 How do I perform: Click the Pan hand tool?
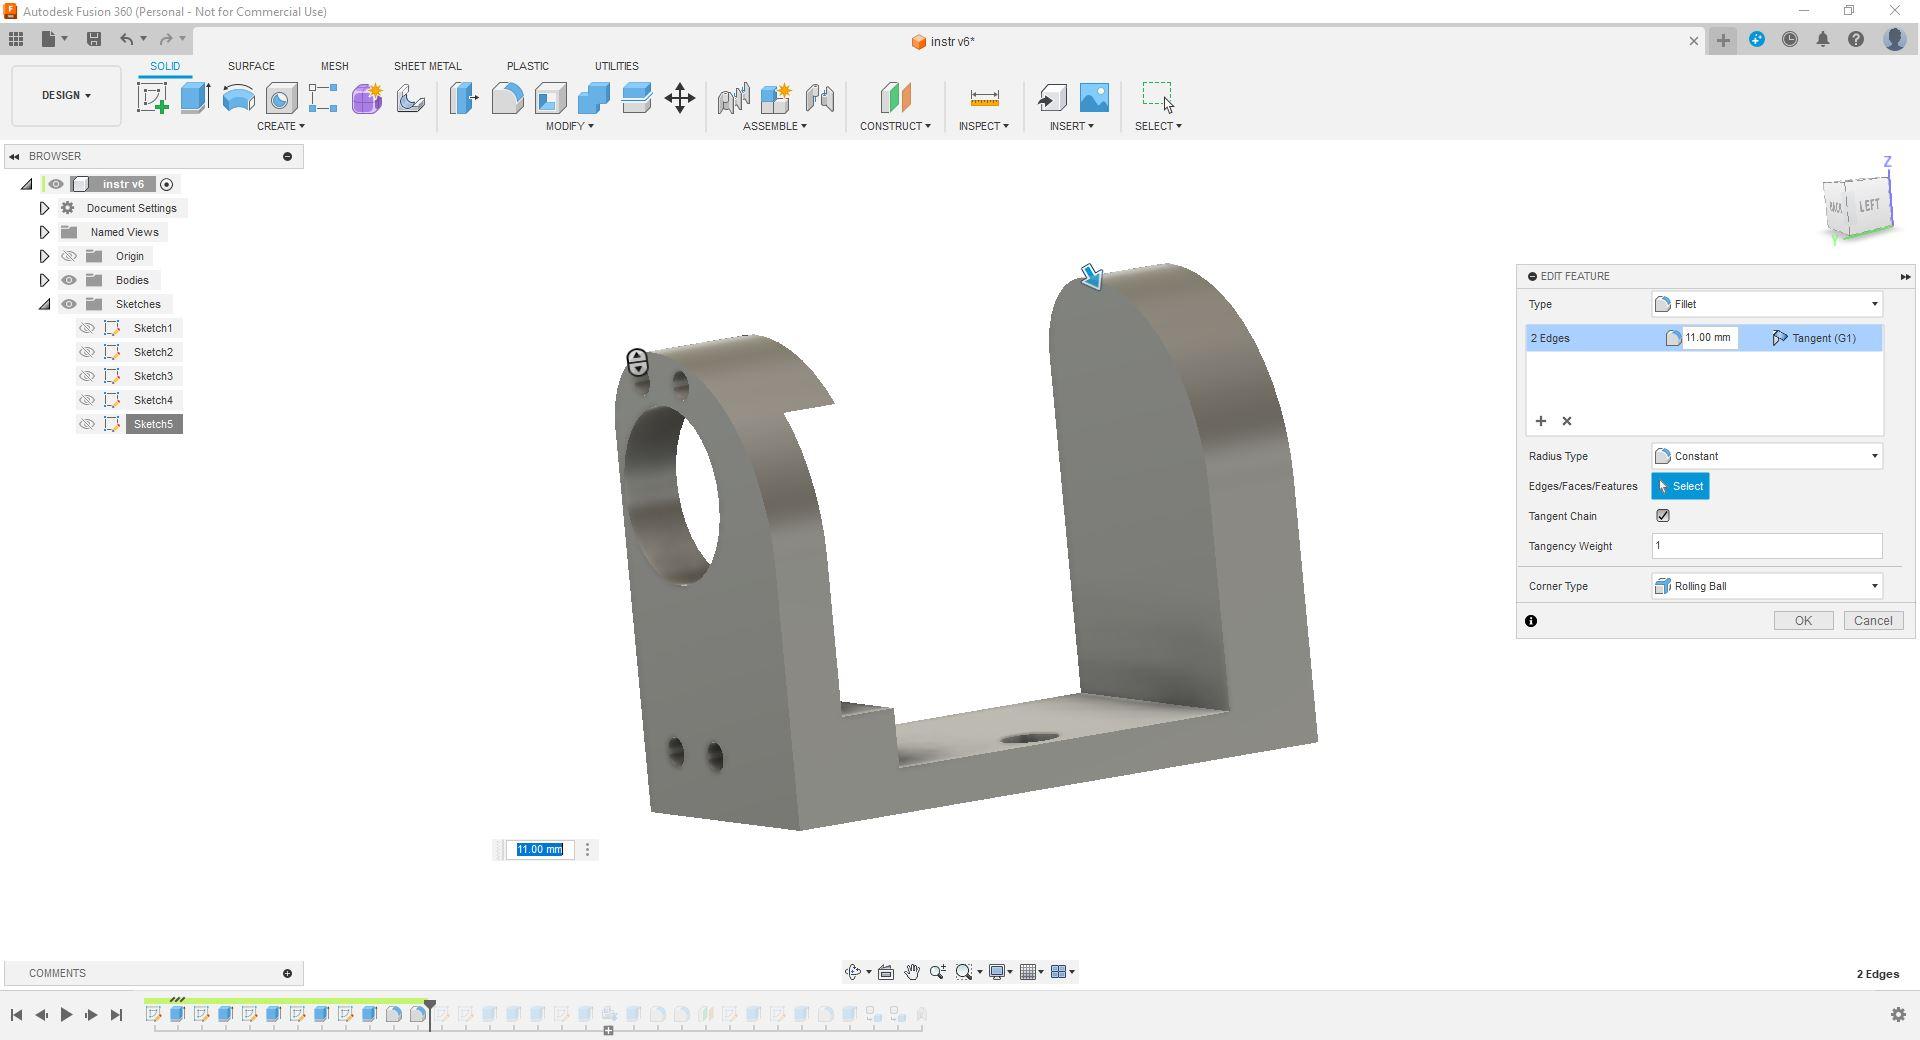pos(912,972)
